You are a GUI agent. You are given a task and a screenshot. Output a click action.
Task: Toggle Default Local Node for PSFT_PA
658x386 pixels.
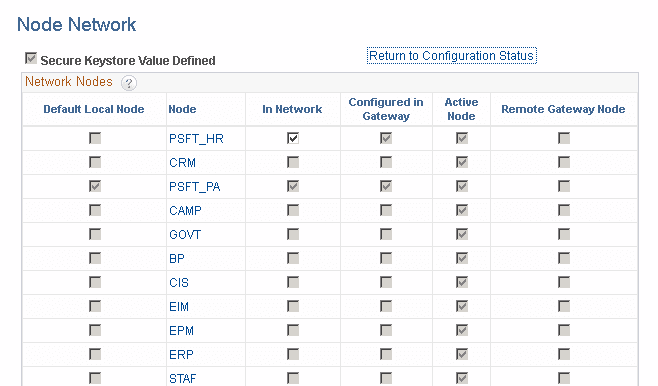click(95, 186)
